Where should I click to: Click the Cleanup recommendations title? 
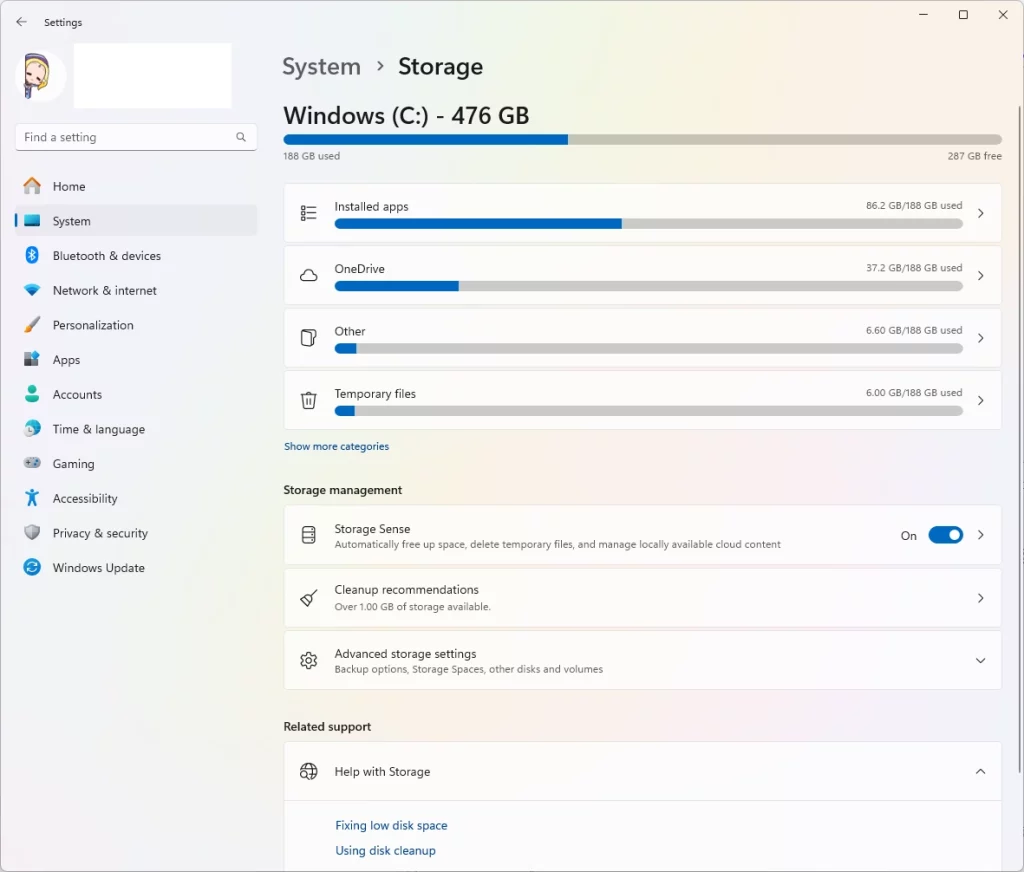pos(406,589)
